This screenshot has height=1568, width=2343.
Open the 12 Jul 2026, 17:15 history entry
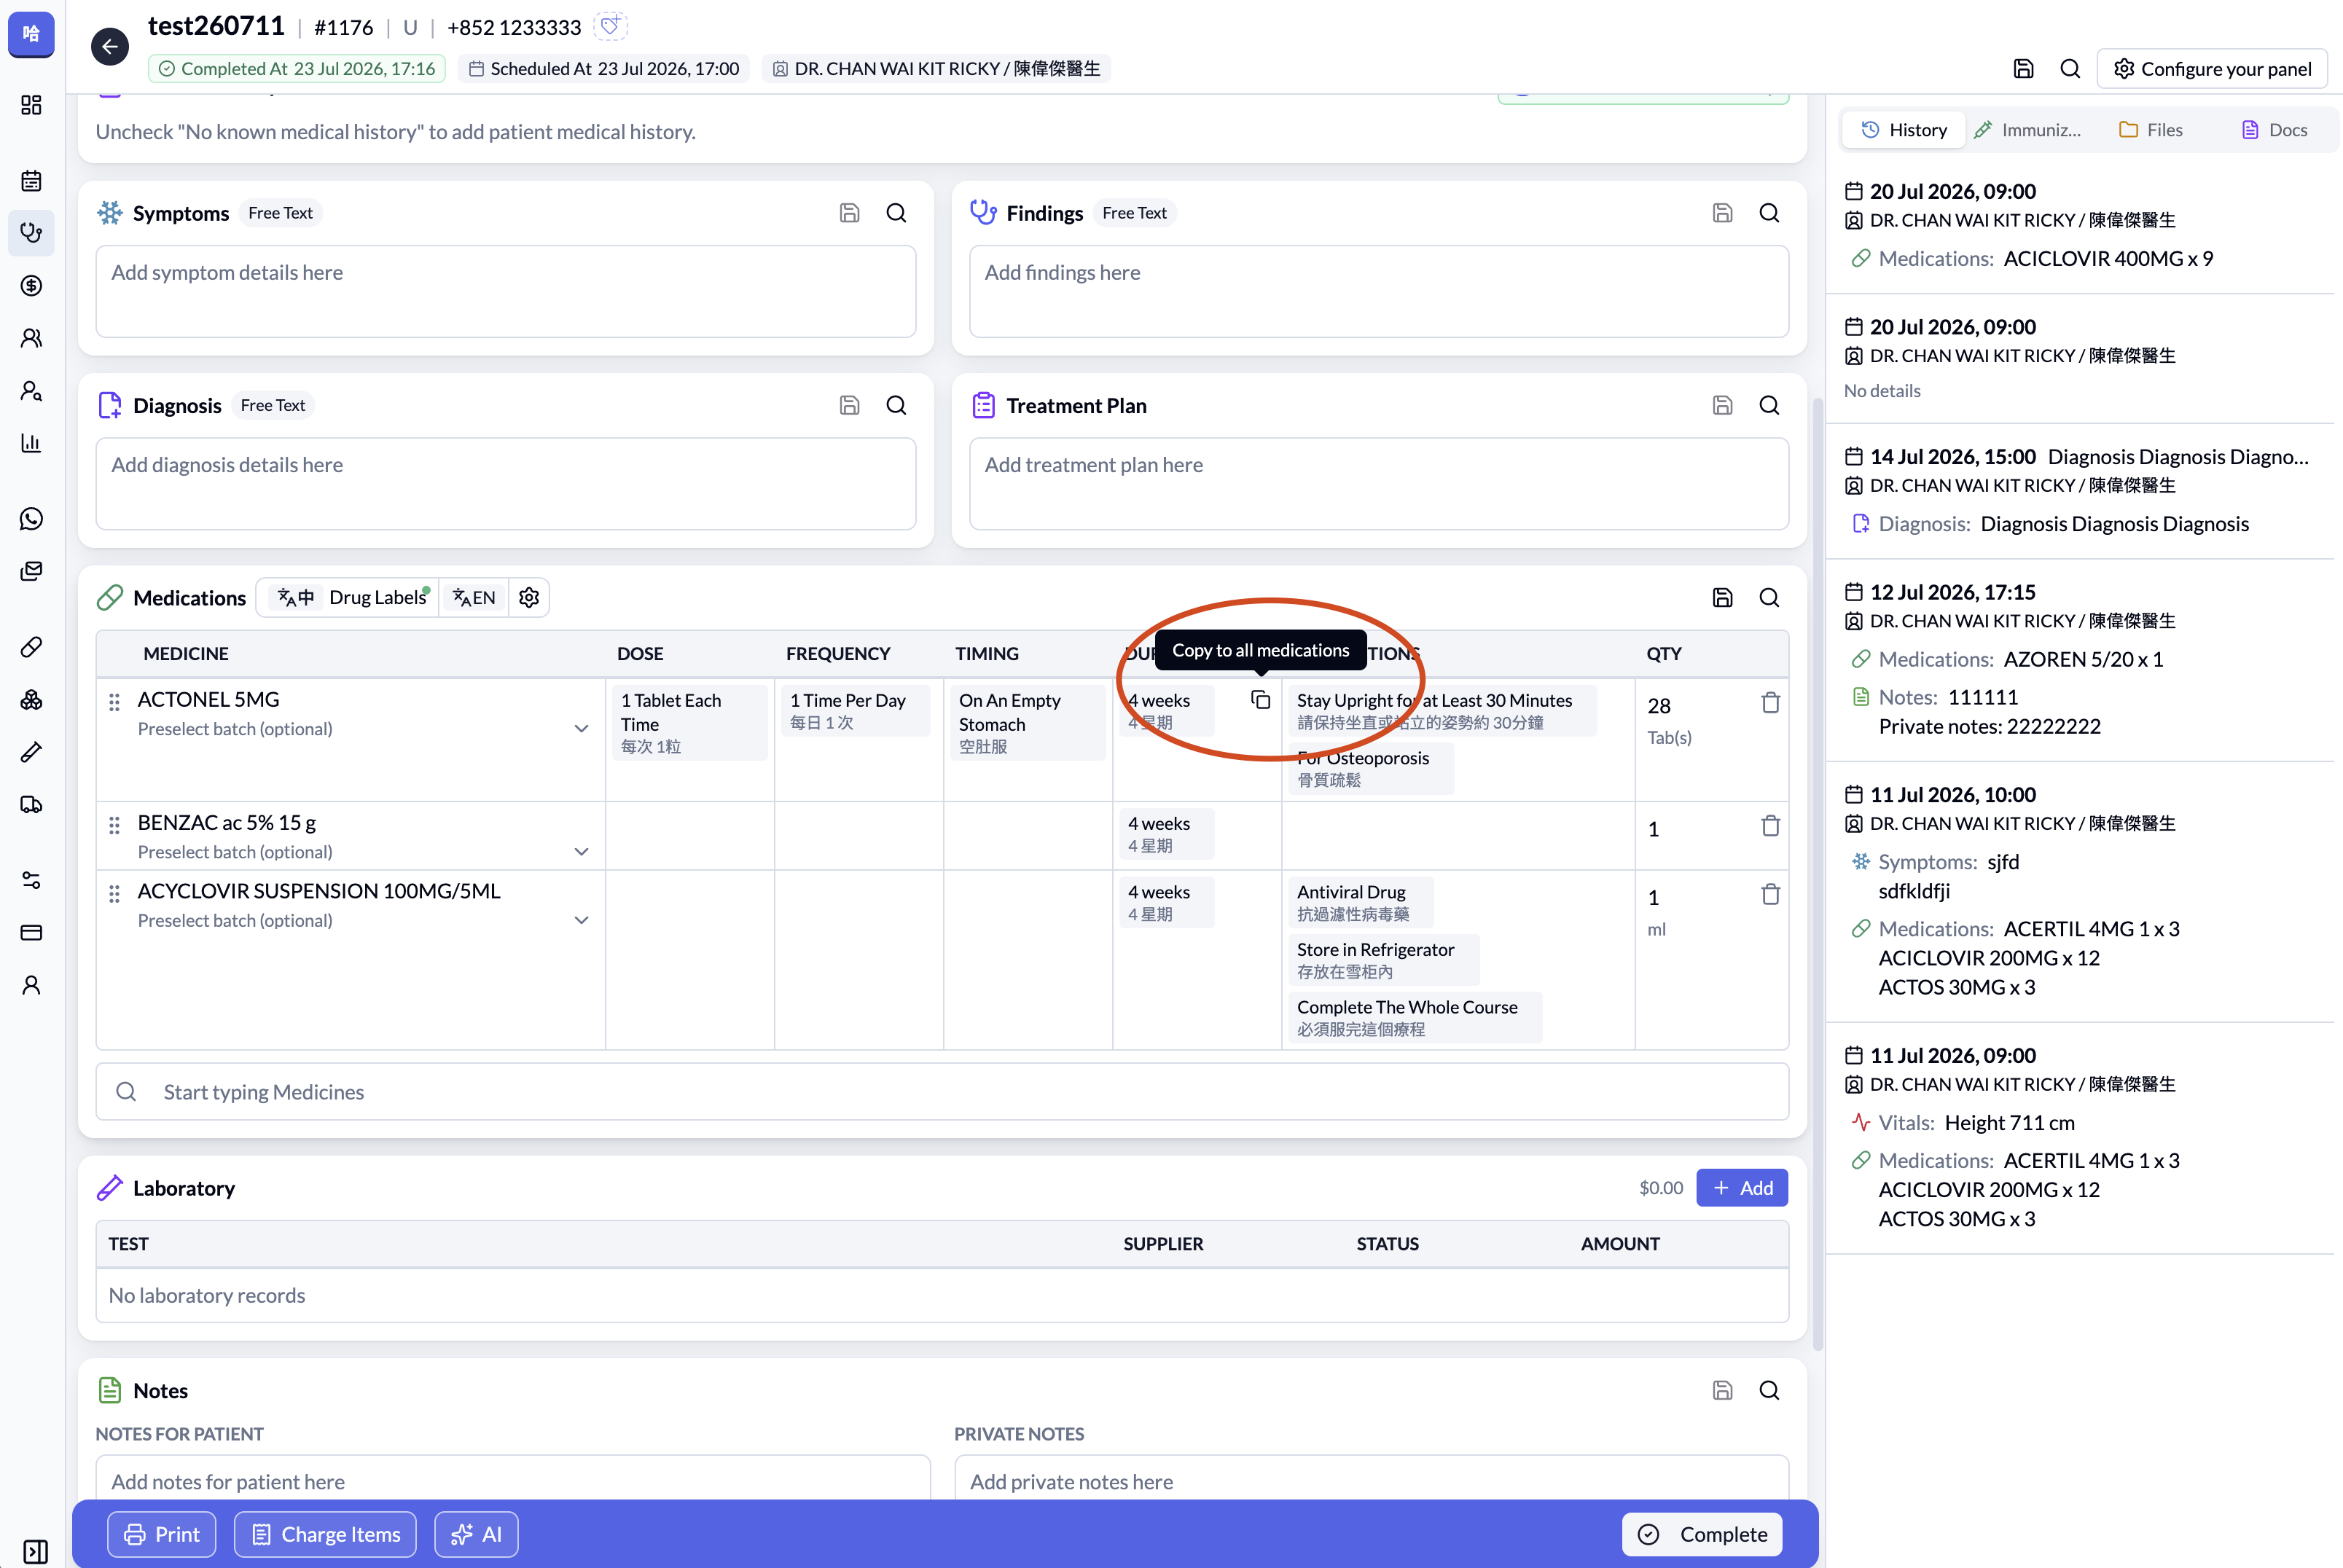tap(2080, 659)
